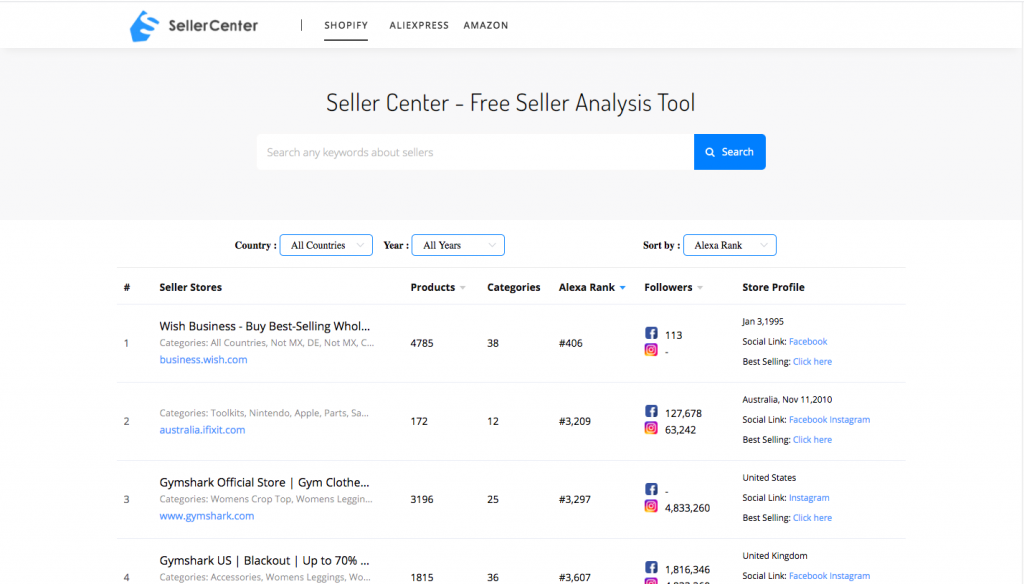
Task: Click products count 4785
Action: click(422, 344)
